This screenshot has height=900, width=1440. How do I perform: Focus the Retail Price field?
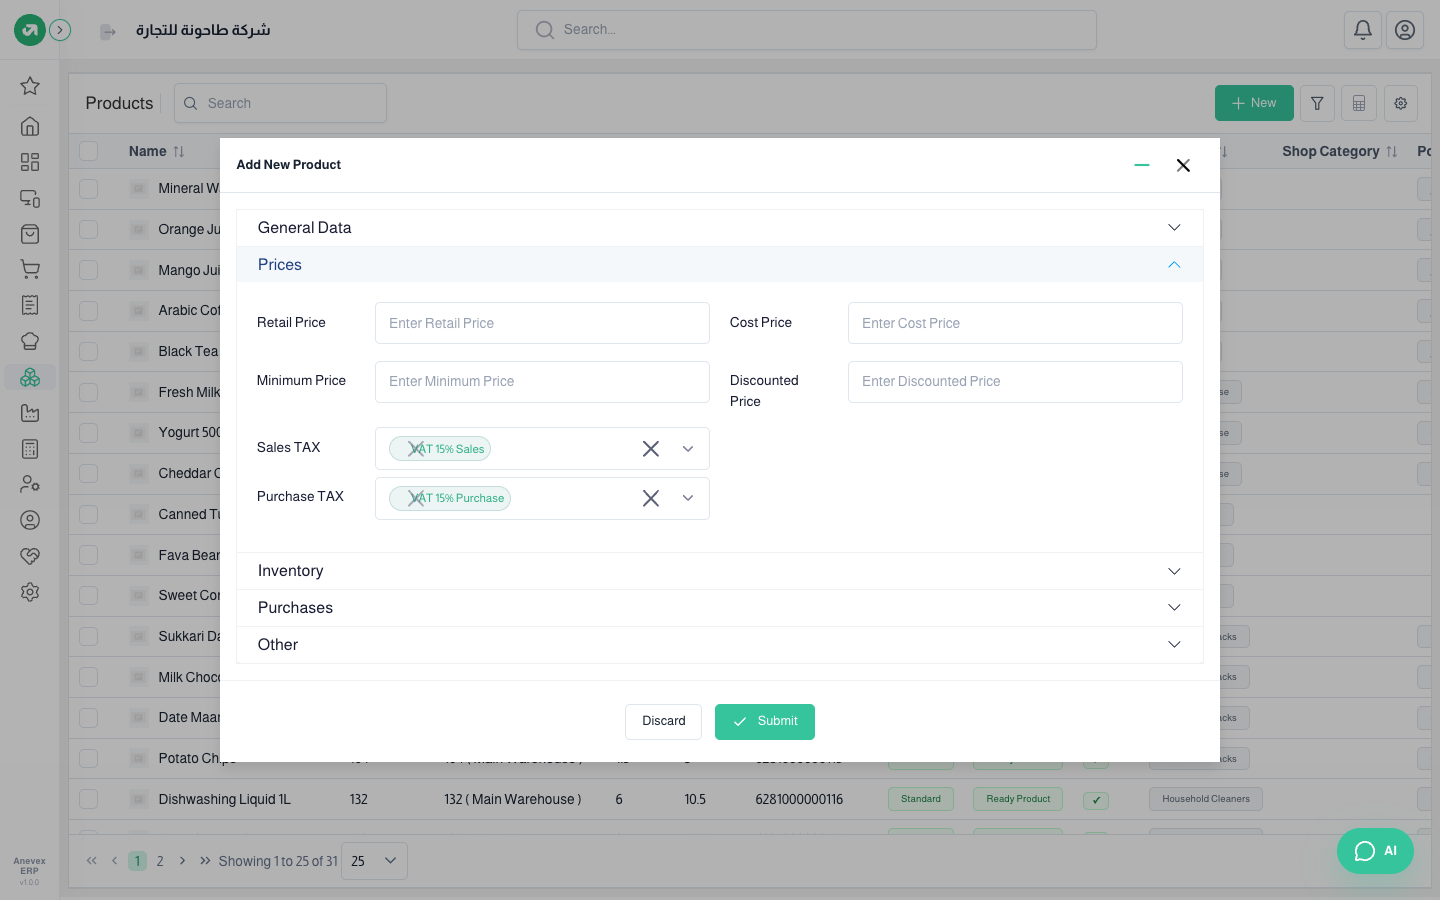[542, 323]
